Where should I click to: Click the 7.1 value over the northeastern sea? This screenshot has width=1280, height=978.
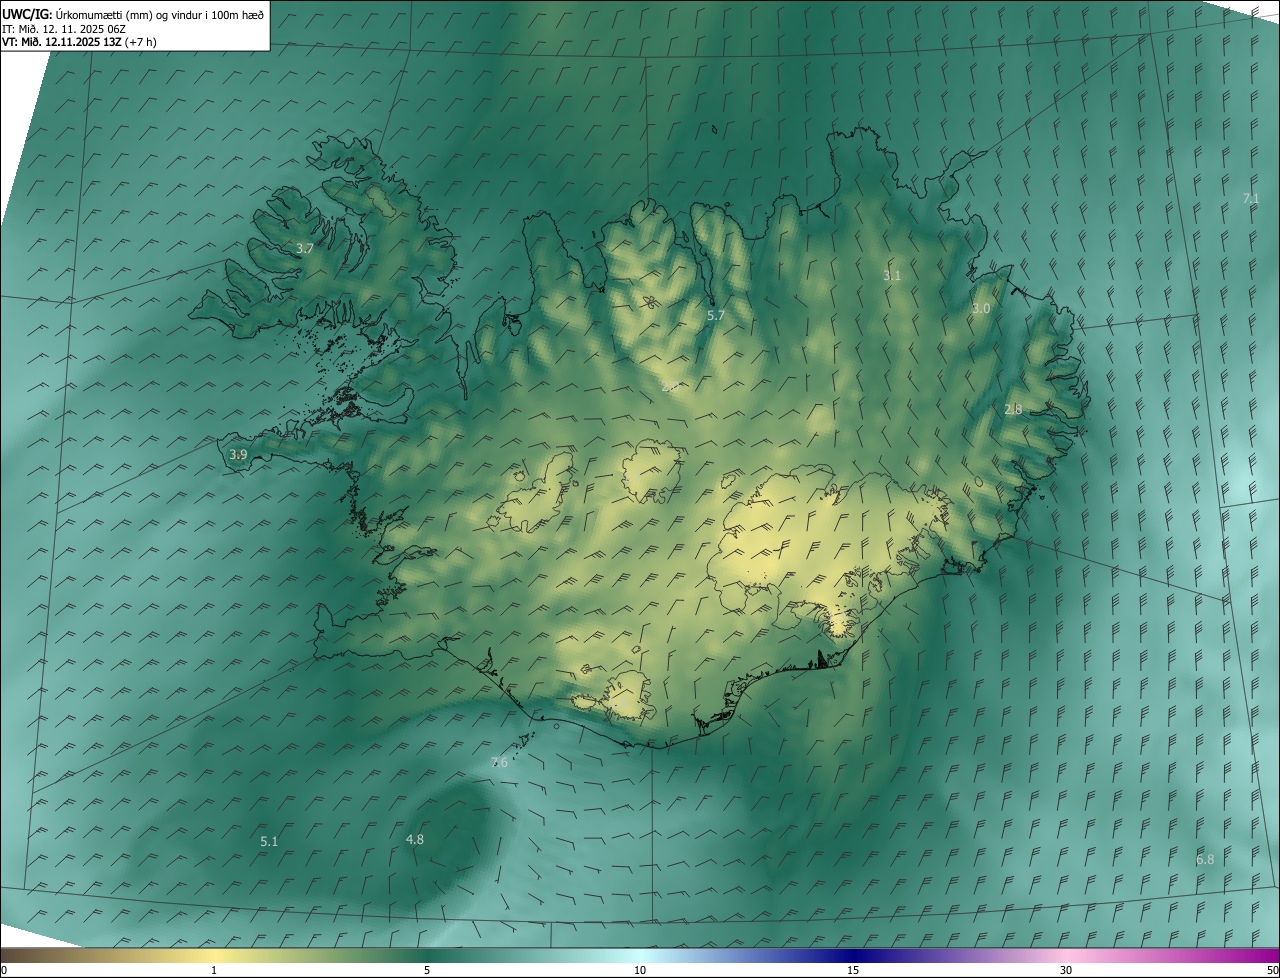coord(1250,199)
